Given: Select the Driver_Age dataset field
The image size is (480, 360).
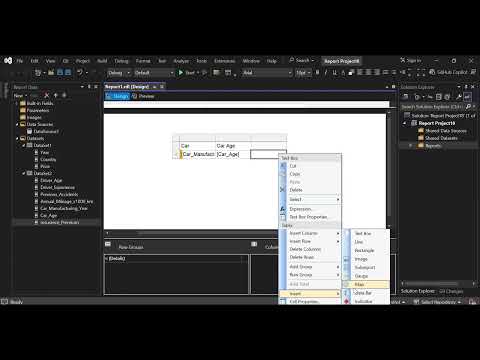Looking at the screenshot, I should pos(51,180).
